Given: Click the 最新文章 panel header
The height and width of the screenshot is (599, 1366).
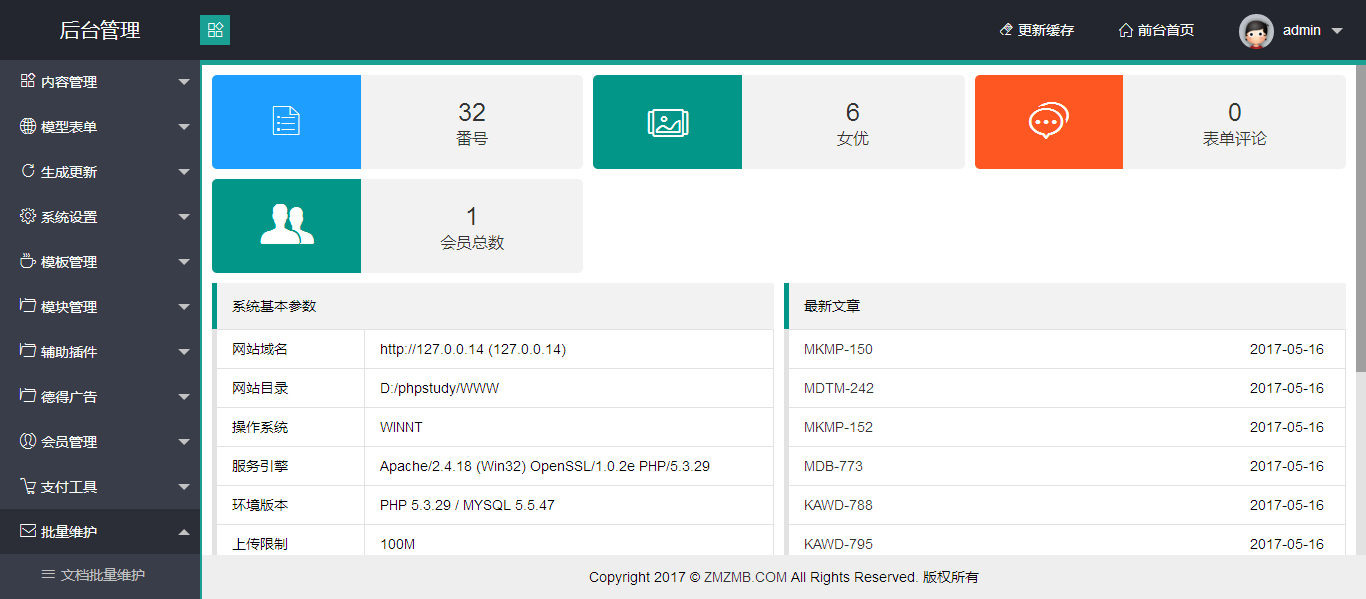Looking at the screenshot, I should click(x=1065, y=306).
